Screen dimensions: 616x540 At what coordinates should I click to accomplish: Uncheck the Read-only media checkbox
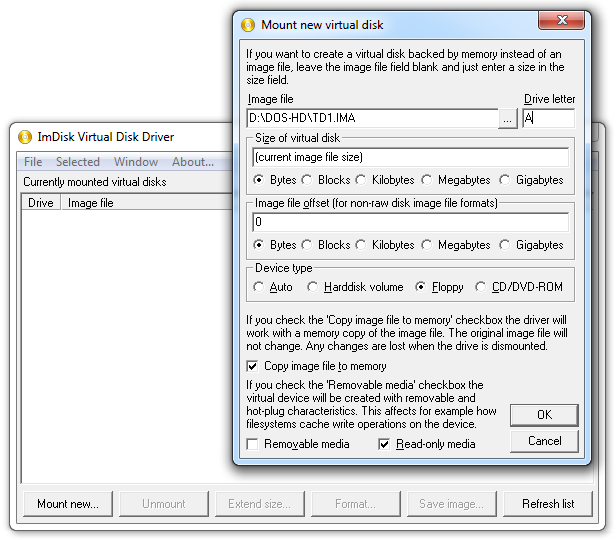[x=385, y=444]
